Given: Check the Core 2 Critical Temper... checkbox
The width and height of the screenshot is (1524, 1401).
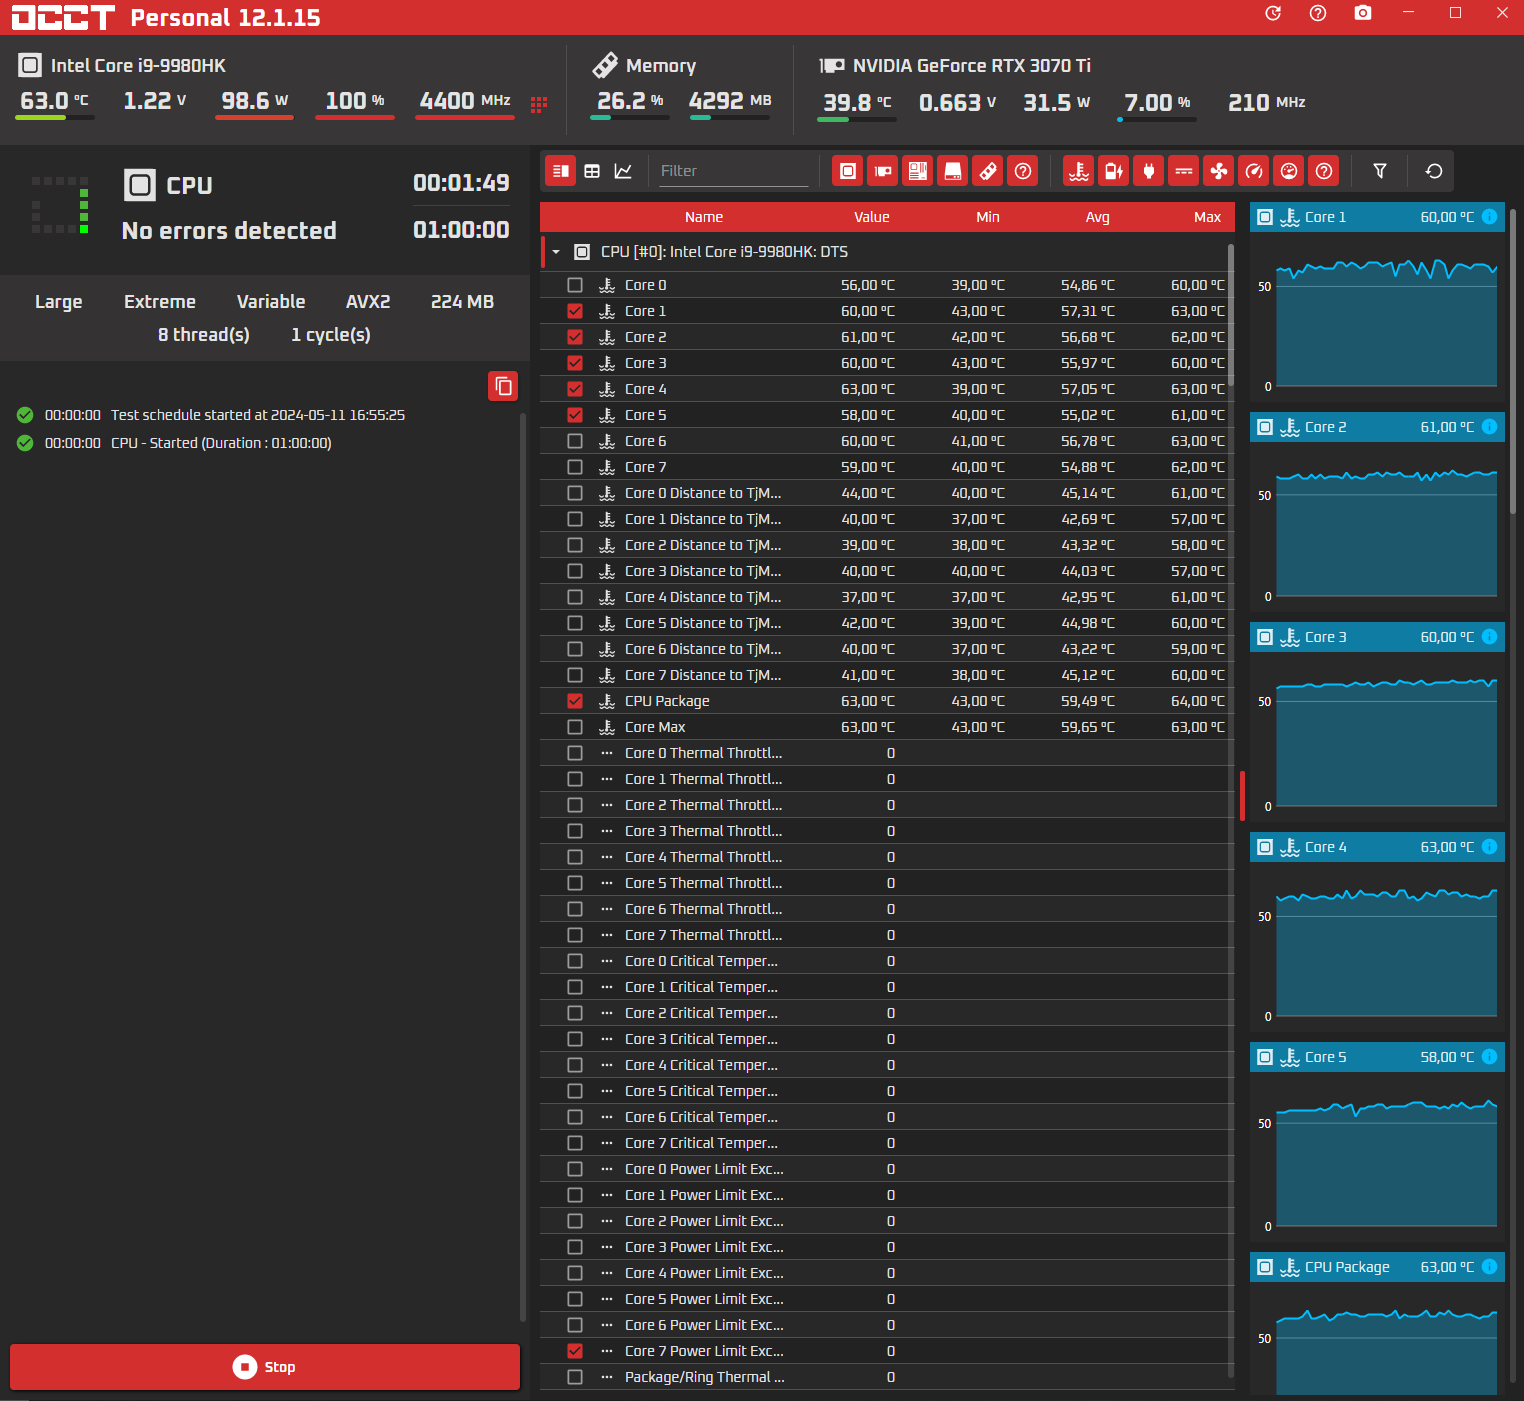Looking at the screenshot, I should pos(575,1013).
